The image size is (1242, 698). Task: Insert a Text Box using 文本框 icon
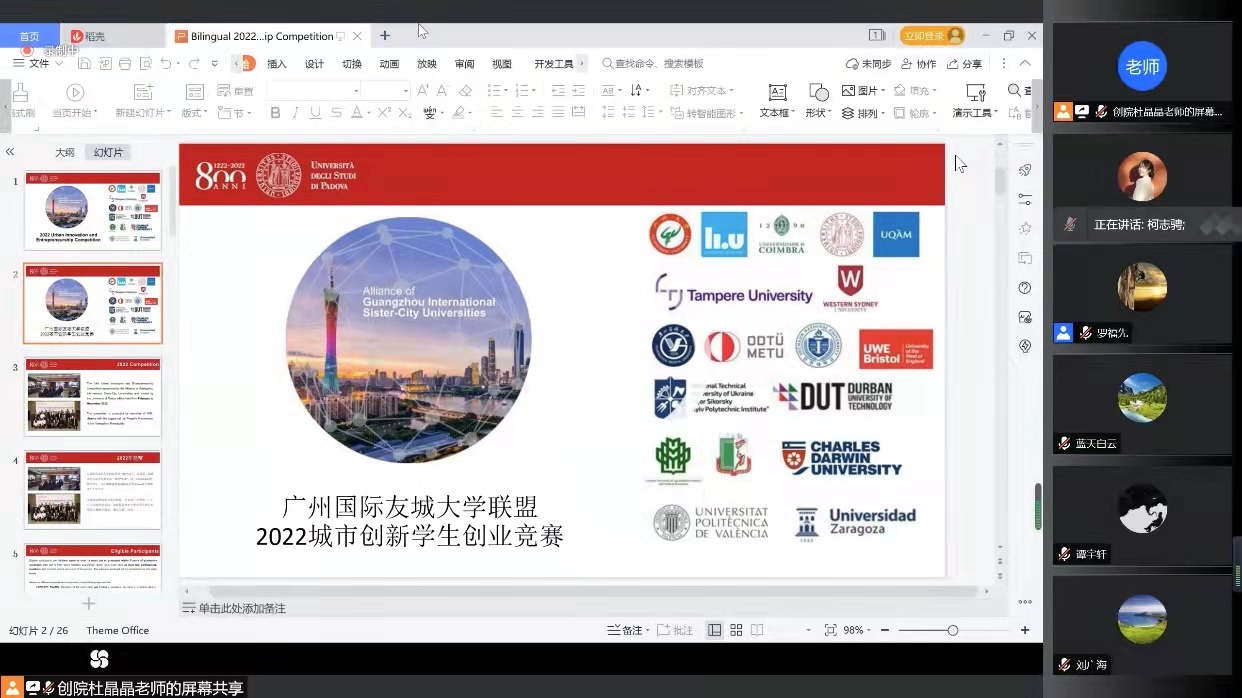pyautogui.click(x=776, y=92)
